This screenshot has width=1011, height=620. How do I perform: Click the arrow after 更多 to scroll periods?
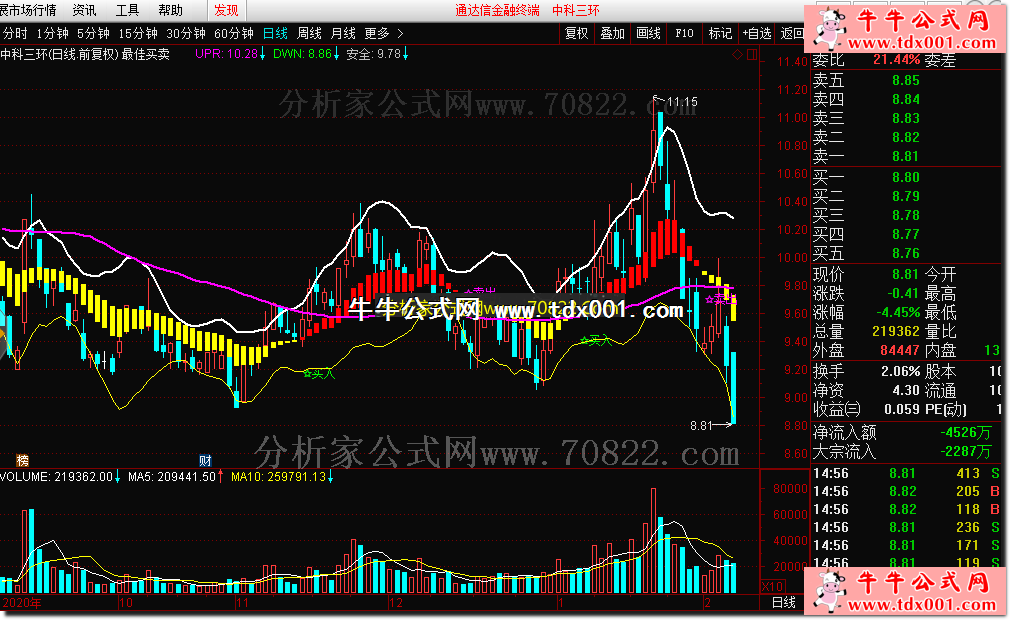click(399, 33)
